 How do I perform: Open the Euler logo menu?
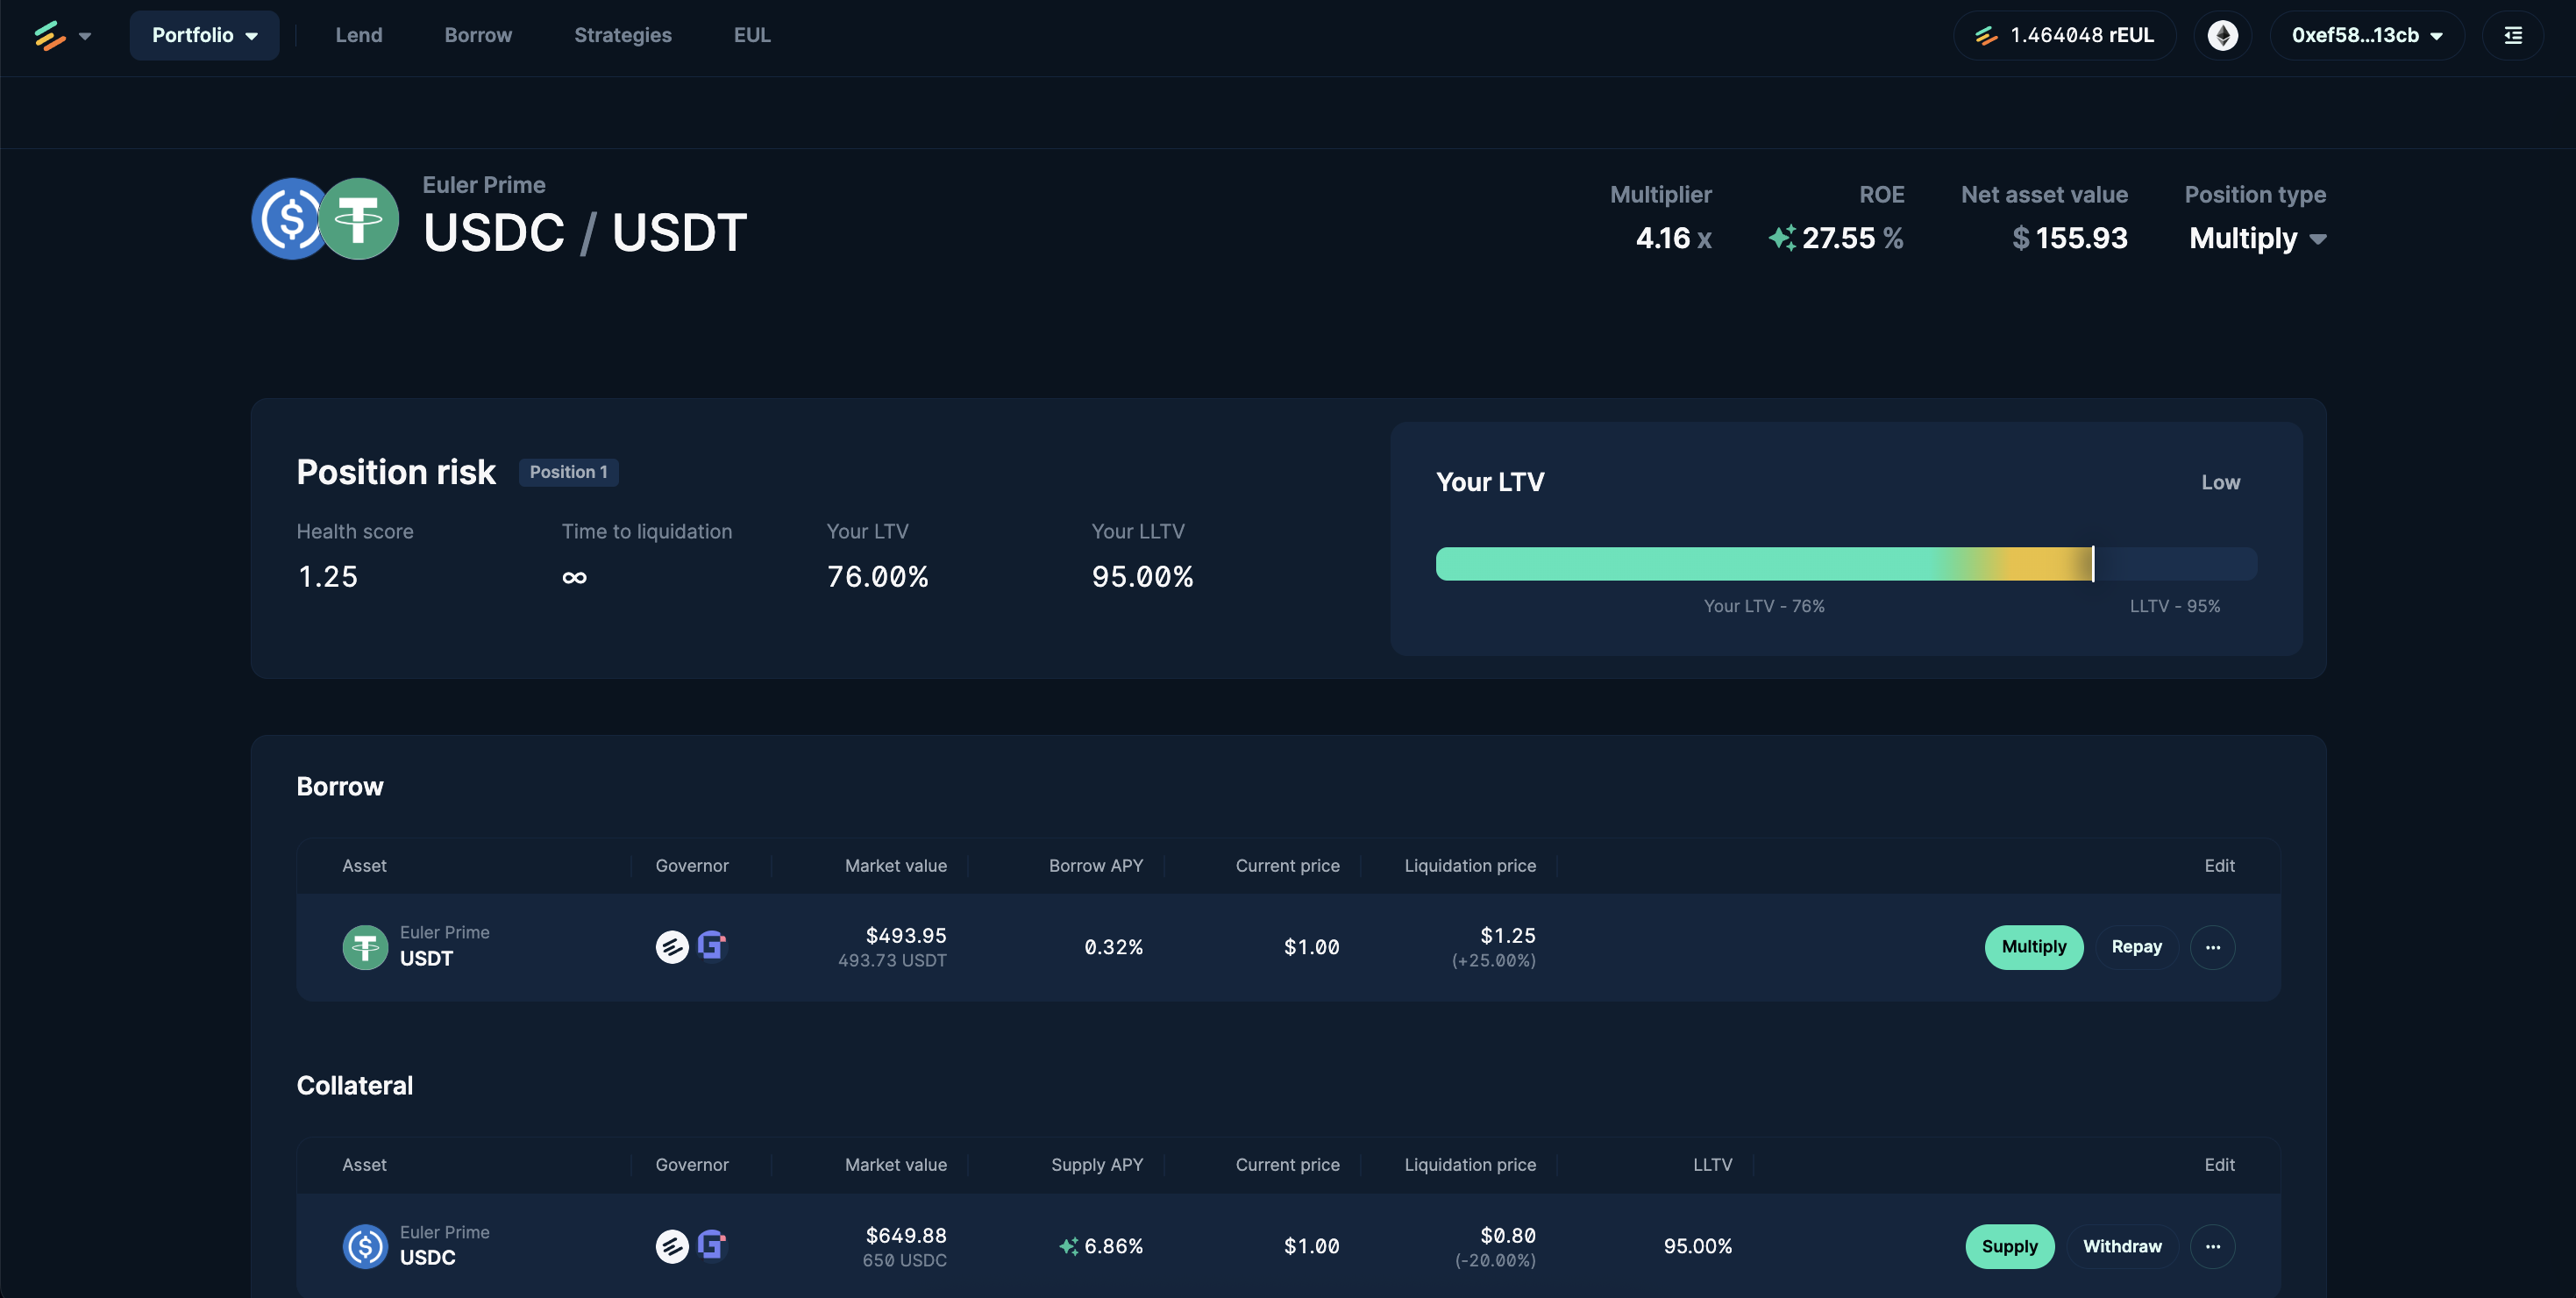point(50,36)
